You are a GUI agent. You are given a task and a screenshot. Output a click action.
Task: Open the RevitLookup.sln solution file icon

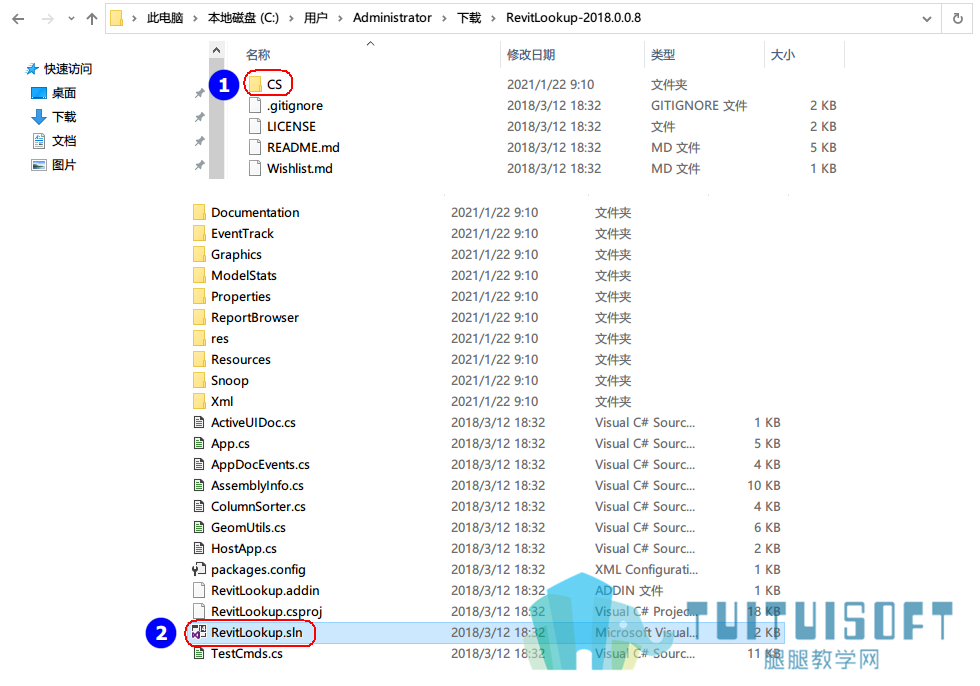tap(199, 632)
